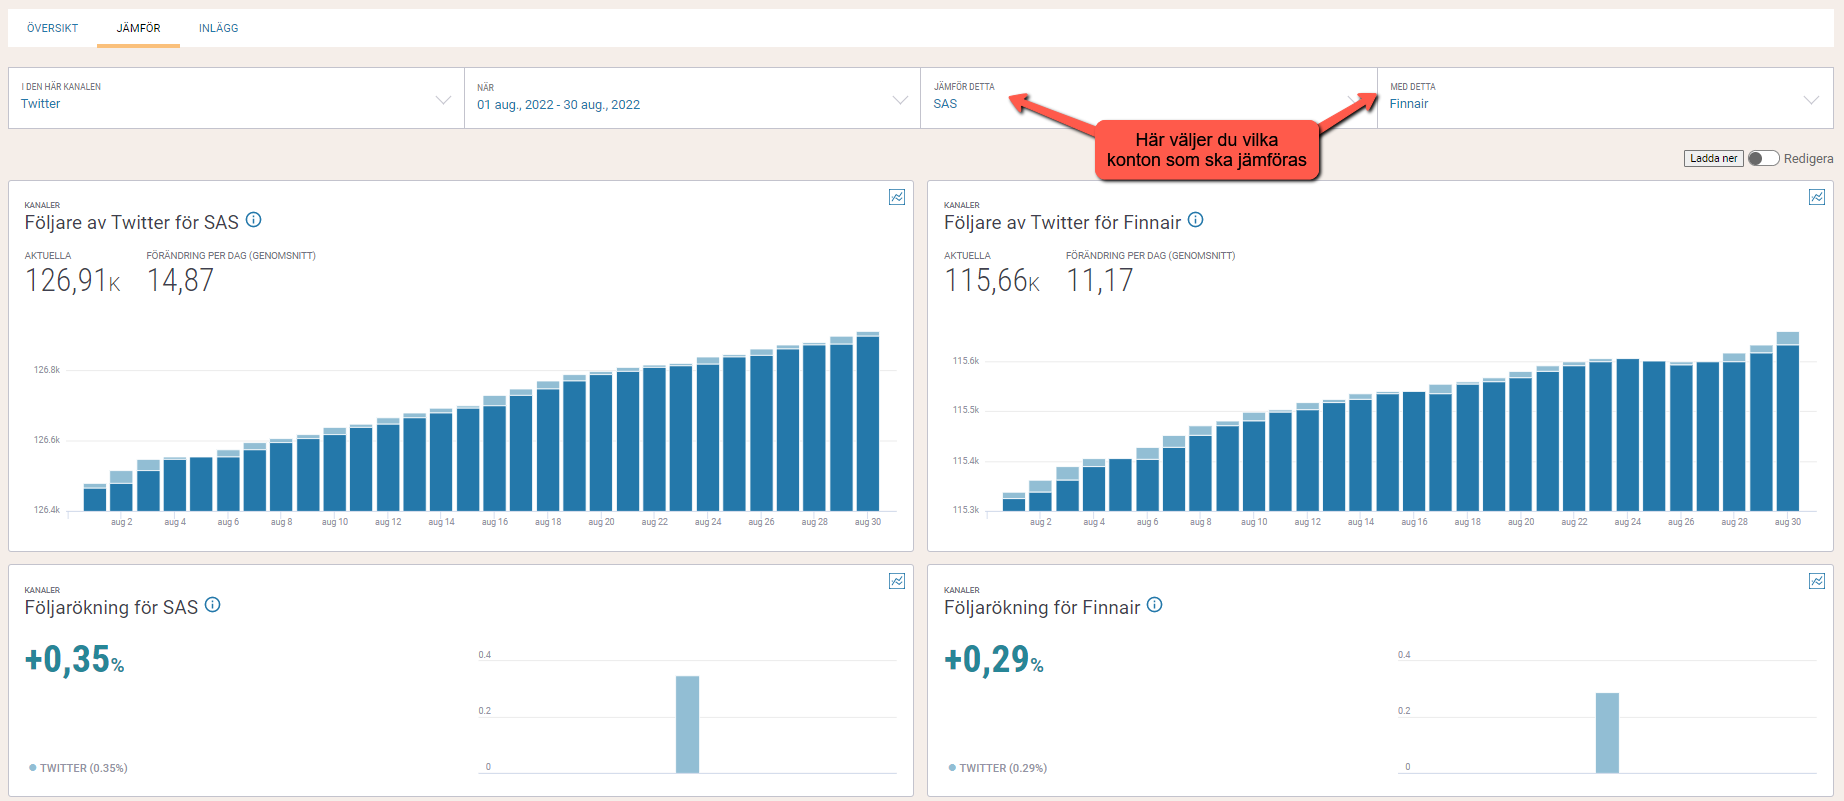Image resolution: width=1844 pixels, height=801 pixels.
Task: Toggle the Redigera switch
Action: 1763,158
